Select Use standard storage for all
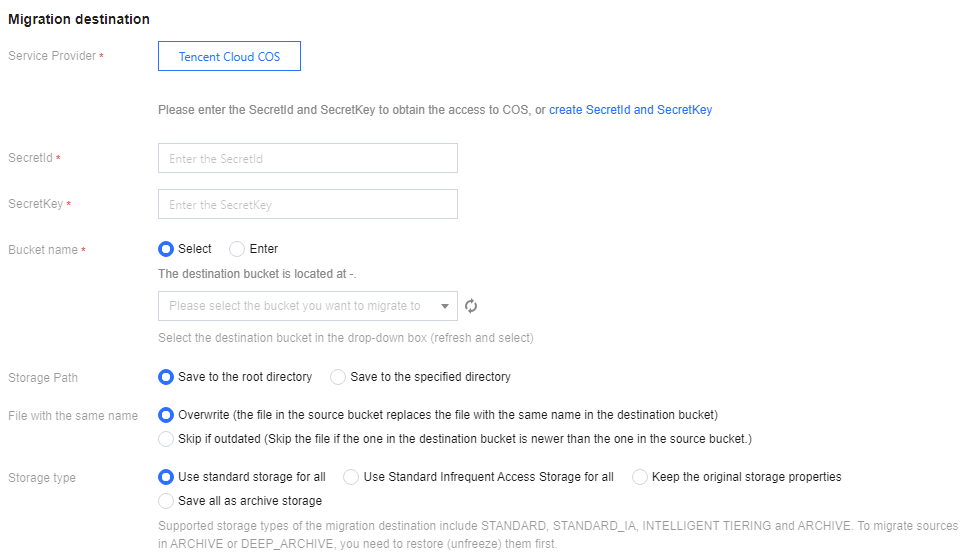The height and width of the screenshot is (557, 964). click(166, 477)
